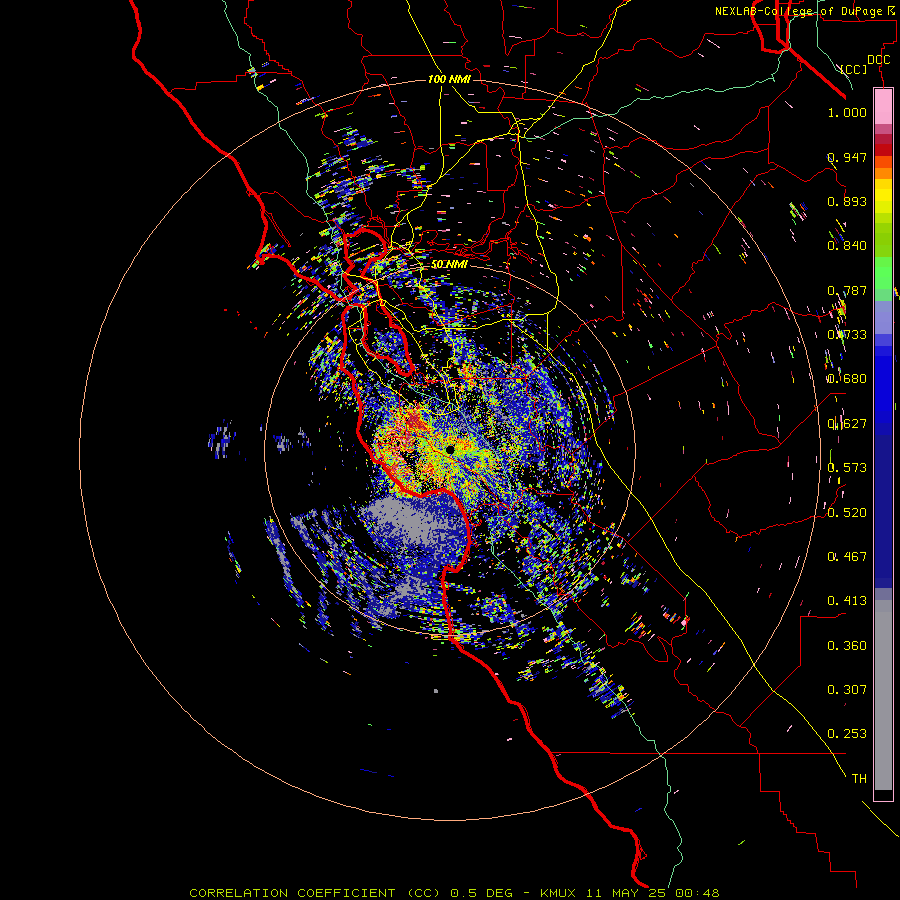Image resolution: width=900 pixels, height=900 pixels.
Task: Select the 0.573 scale value
Action: pyautogui.click(x=847, y=468)
